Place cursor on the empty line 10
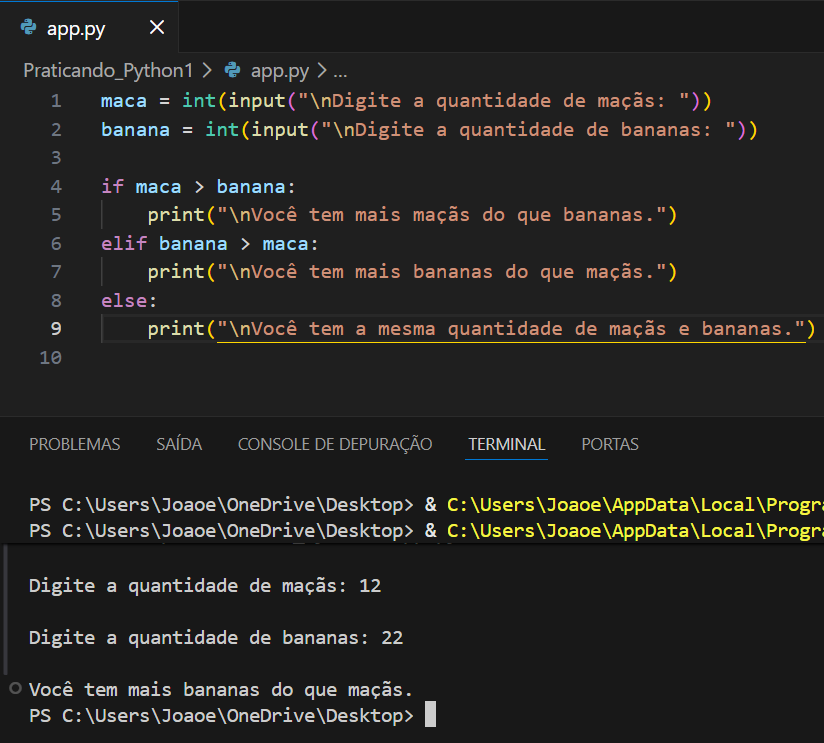Viewport: 824px width, 743px height. pyautogui.click(x=150, y=357)
